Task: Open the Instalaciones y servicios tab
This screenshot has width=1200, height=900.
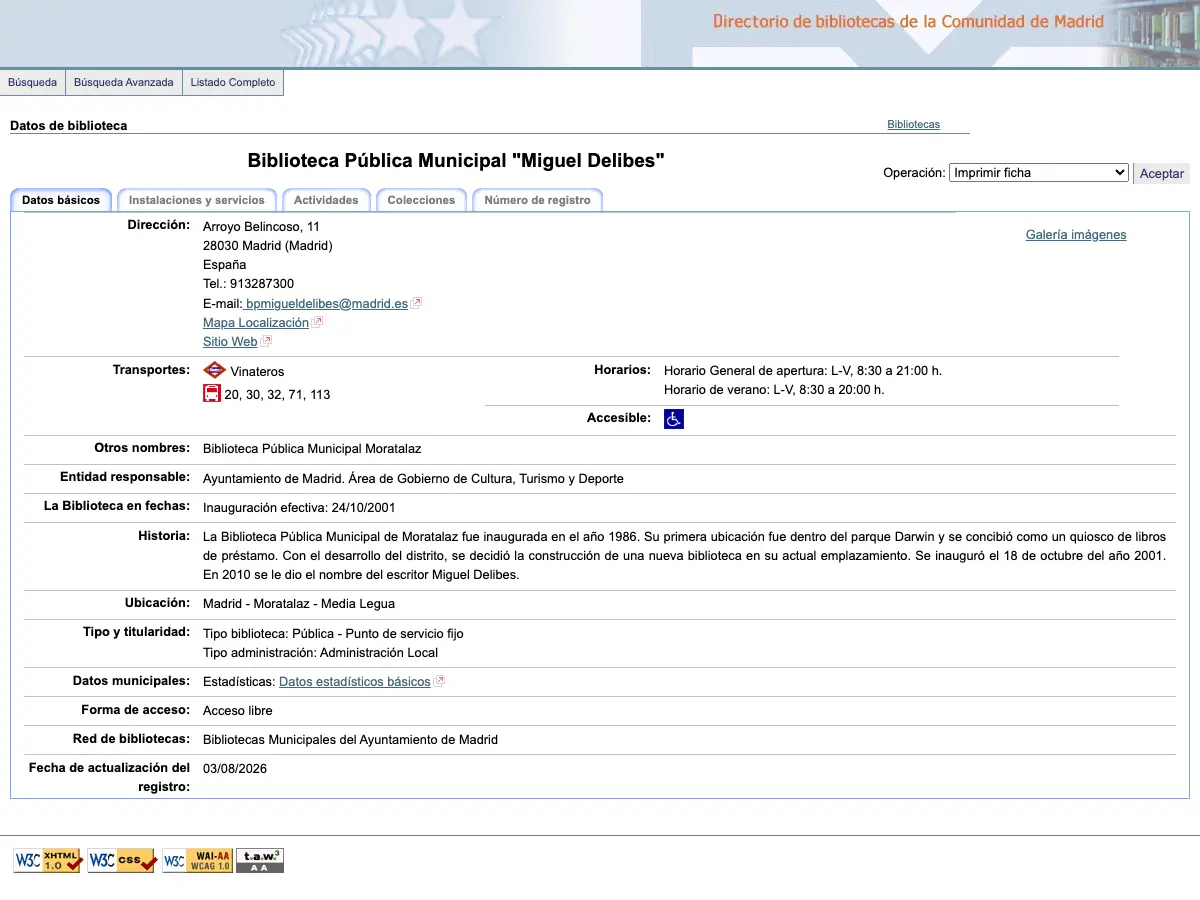Action: pyautogui.click(x=197, y=200)
